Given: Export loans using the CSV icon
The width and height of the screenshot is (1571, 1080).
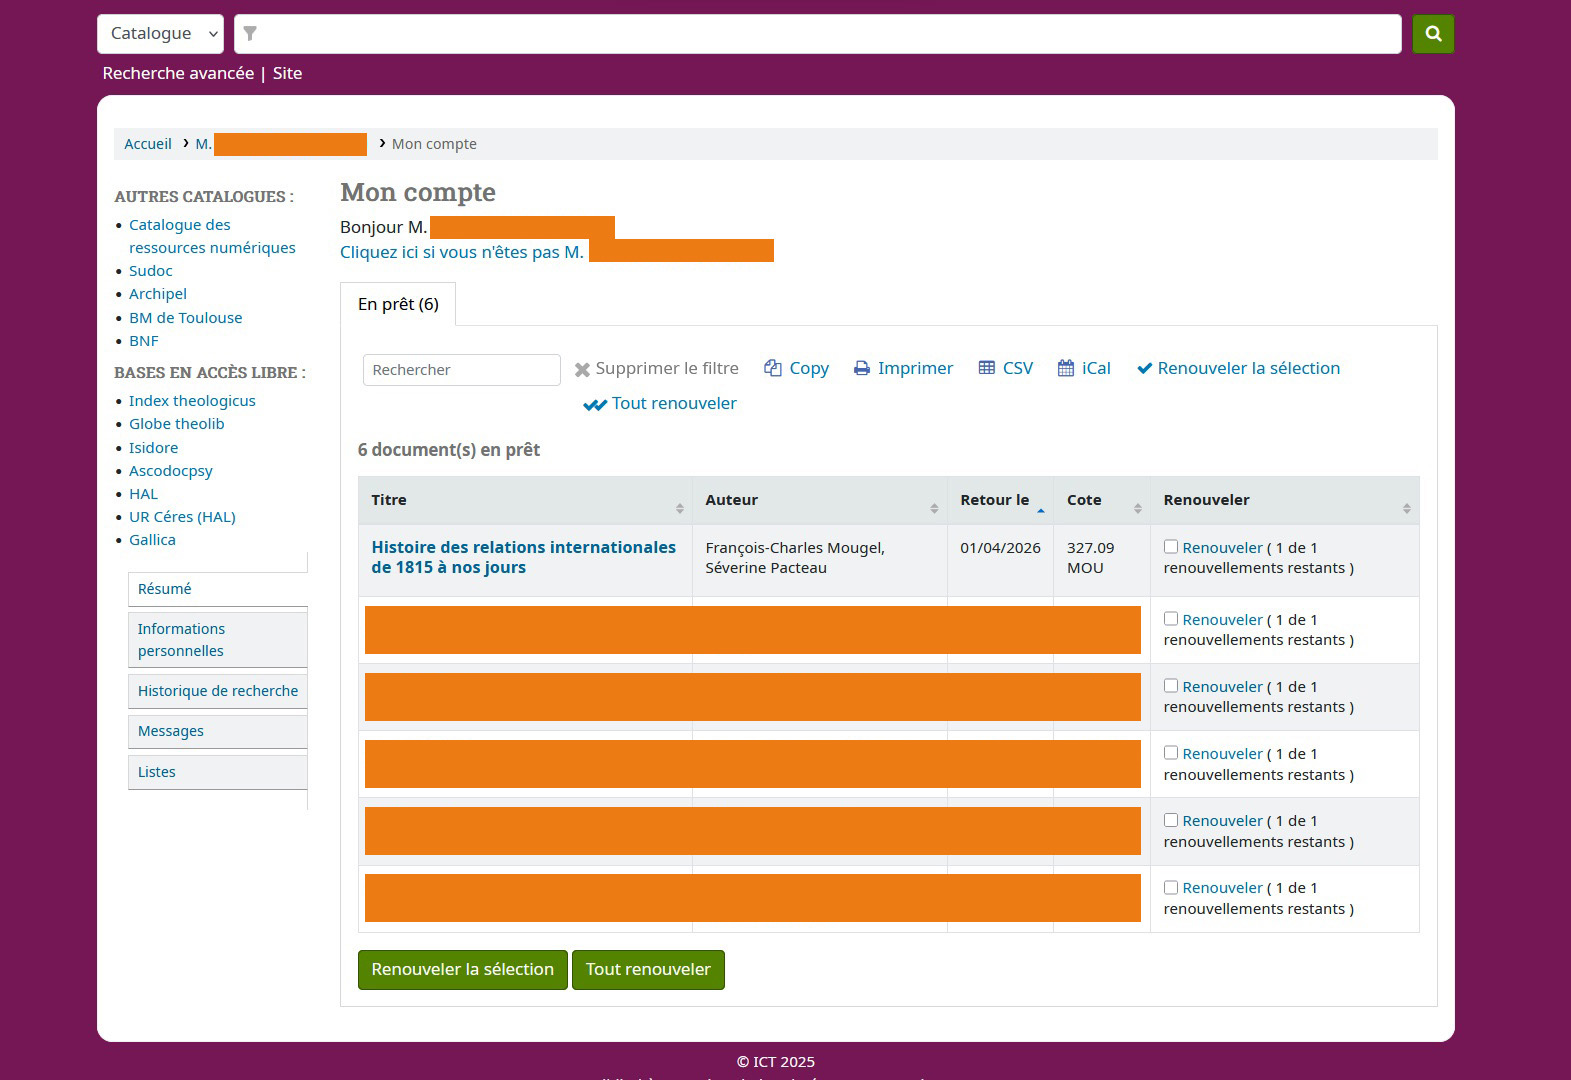Looking at the screenshot, I should point(987,368).
